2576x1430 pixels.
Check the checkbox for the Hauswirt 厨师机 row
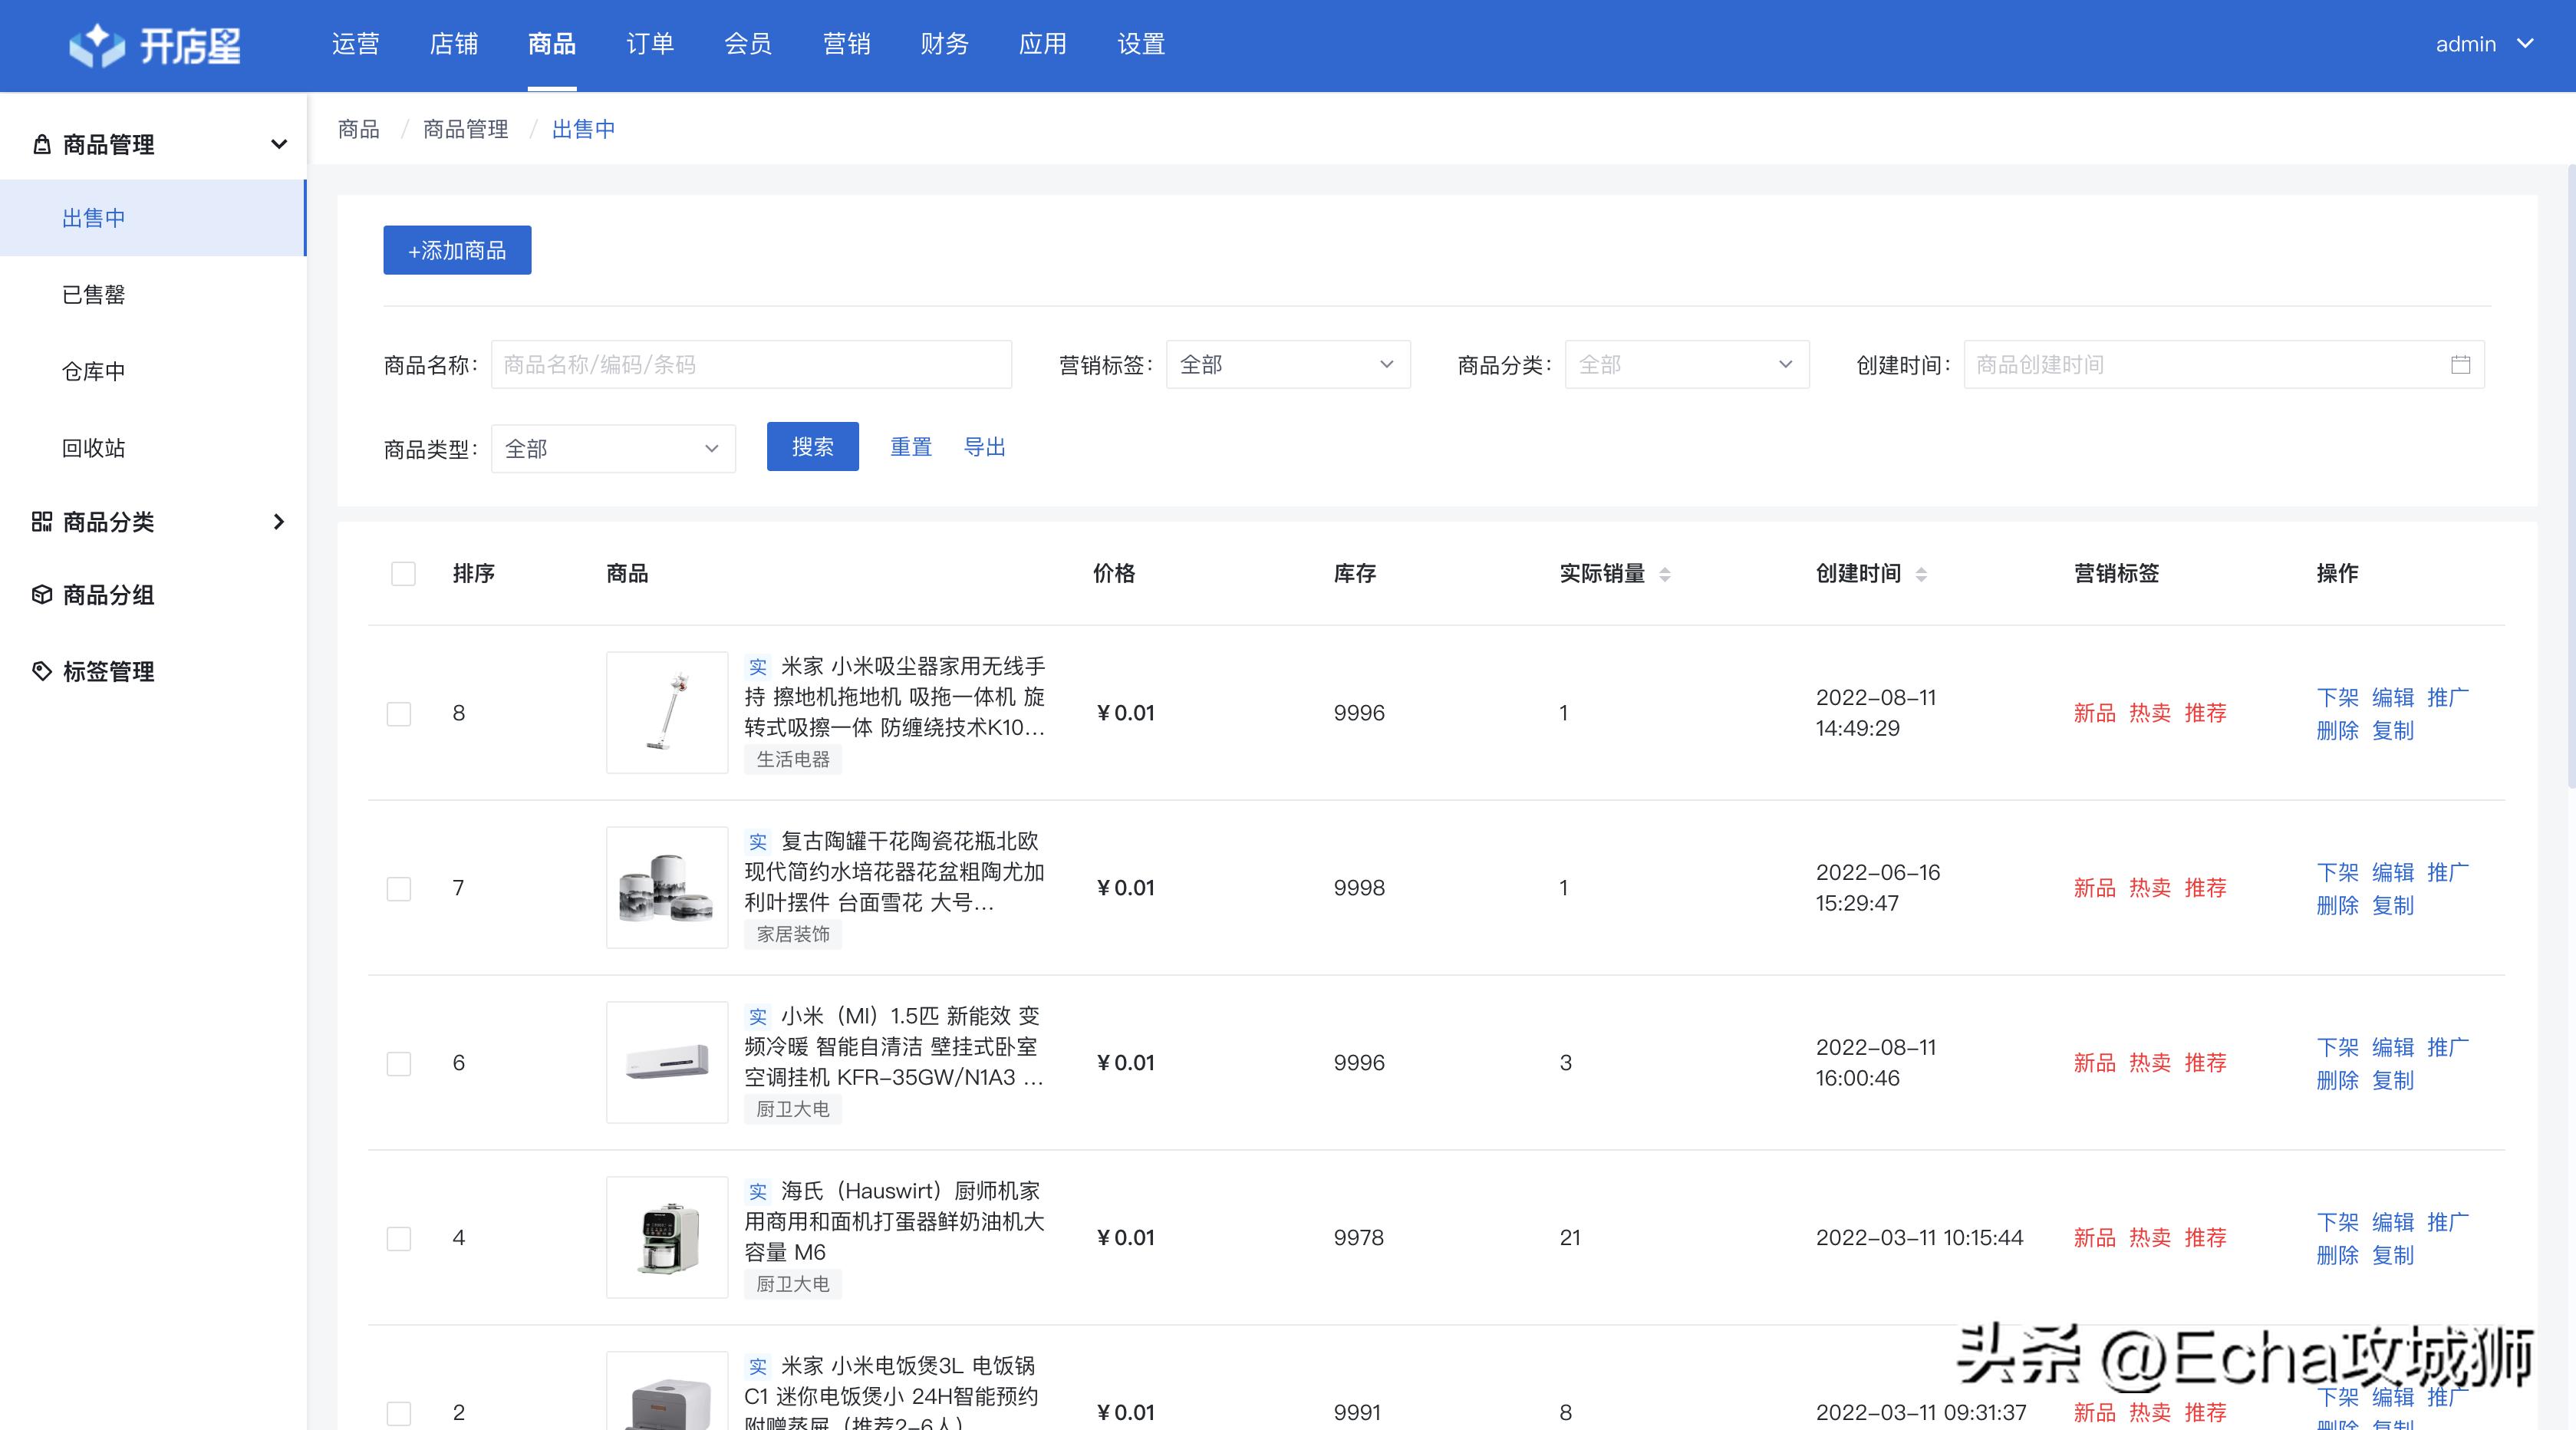(399, 1238)
